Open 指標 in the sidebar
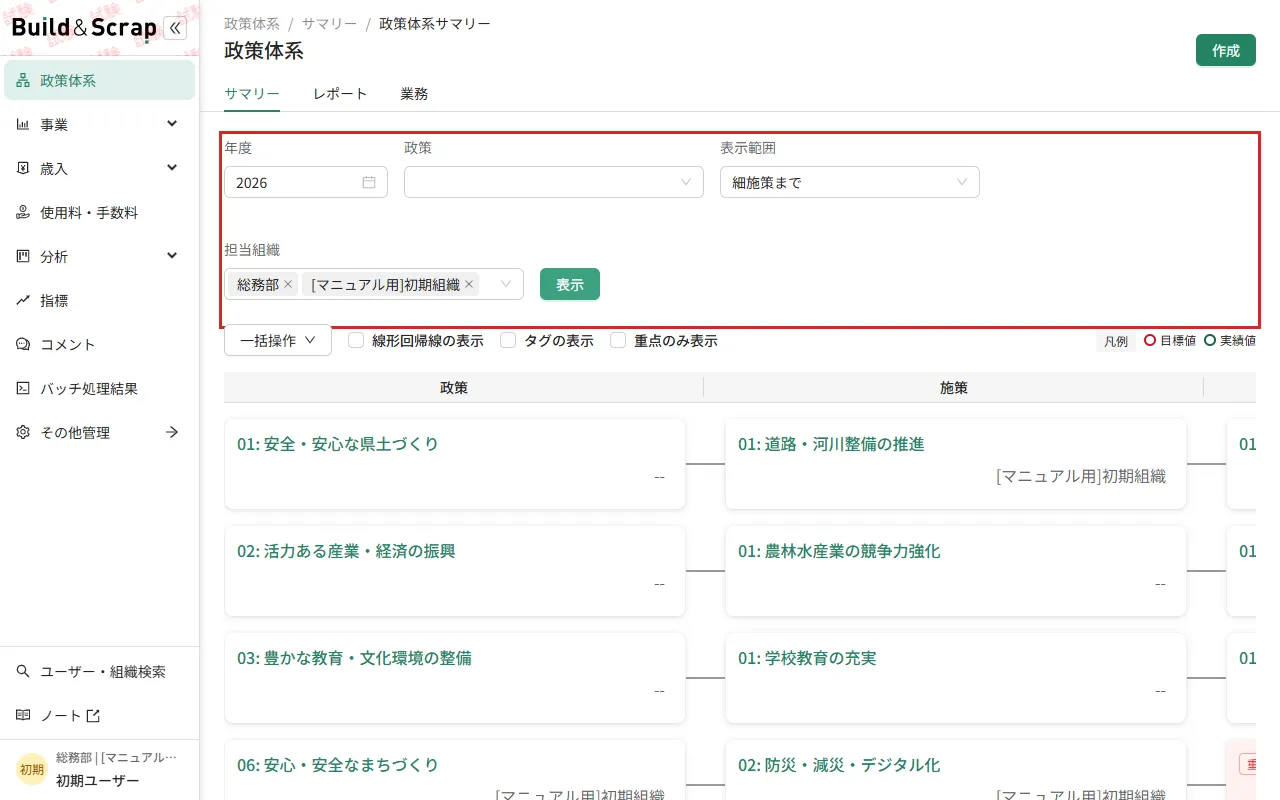1280x800 pixels. pyautogui.click(x=100, y=301)
